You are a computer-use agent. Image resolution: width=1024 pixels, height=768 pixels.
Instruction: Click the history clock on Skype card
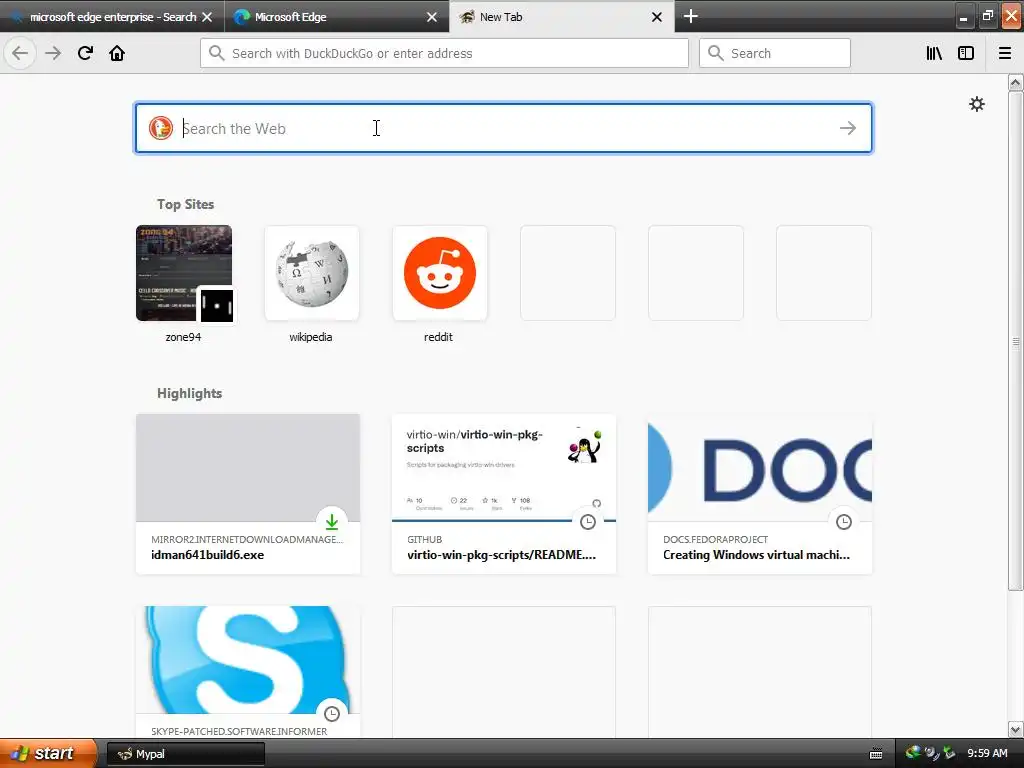point(332,713)
